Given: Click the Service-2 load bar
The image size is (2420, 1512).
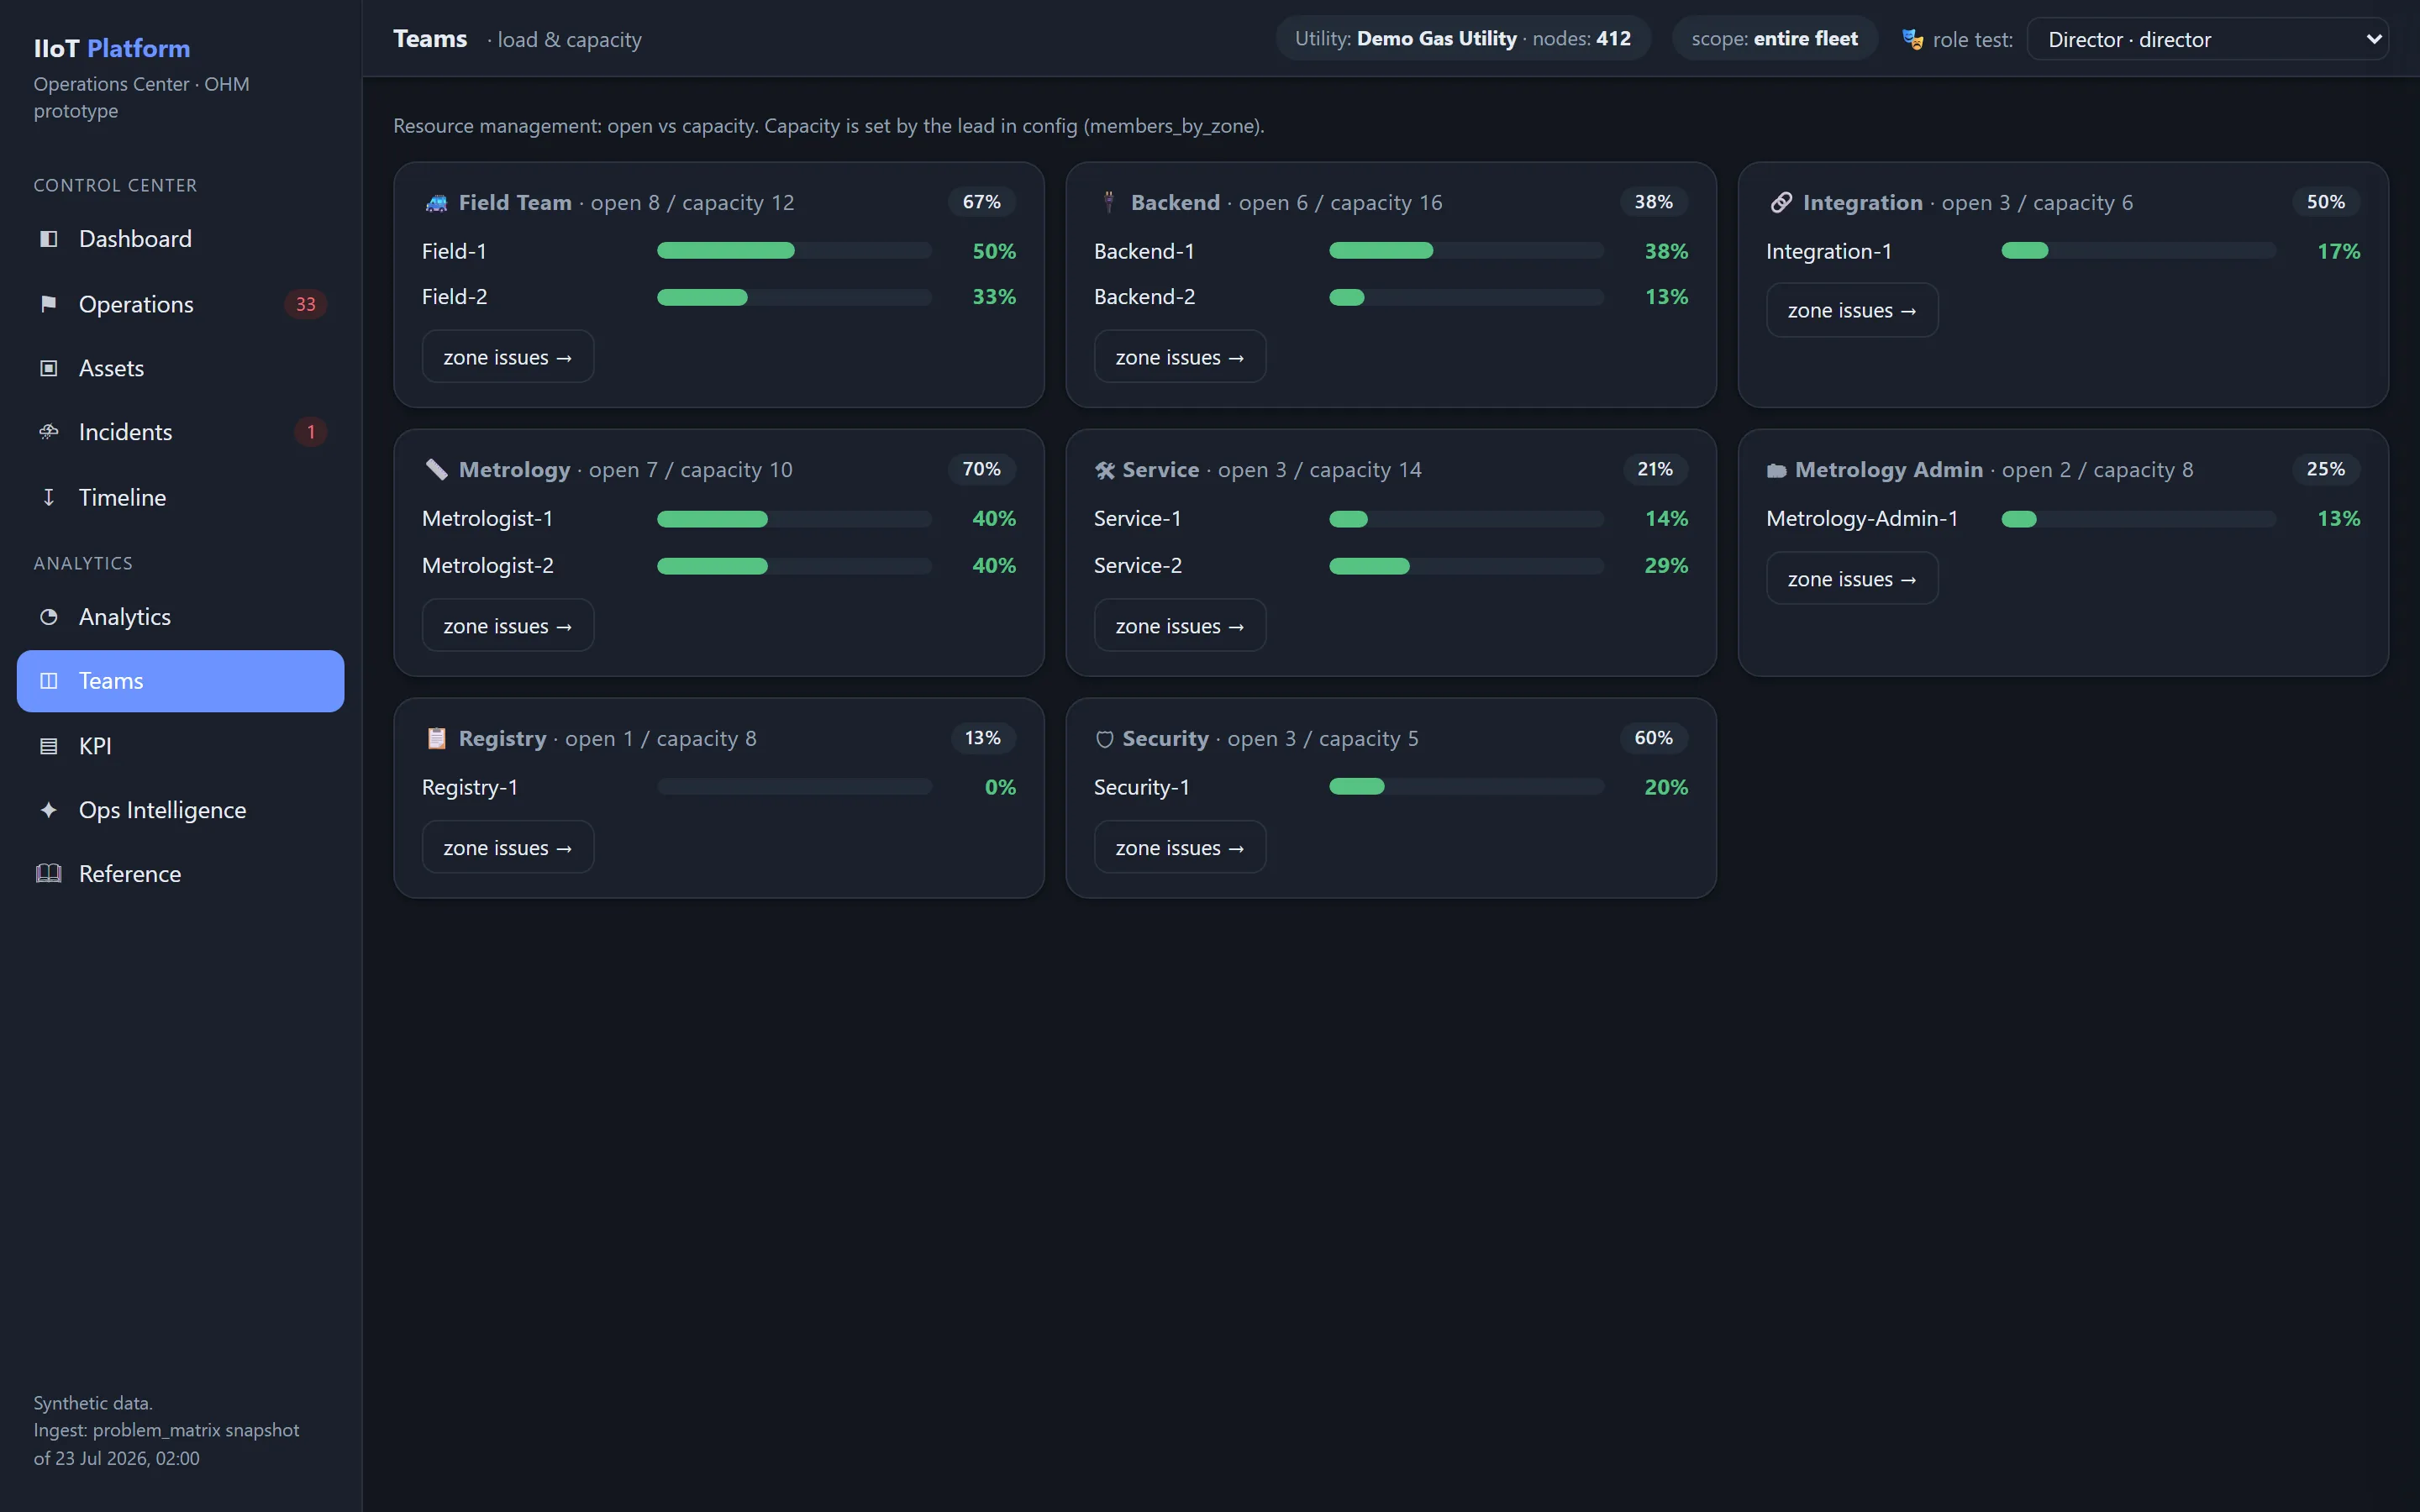Looking at the screenshot, I should click(1466, 566).
